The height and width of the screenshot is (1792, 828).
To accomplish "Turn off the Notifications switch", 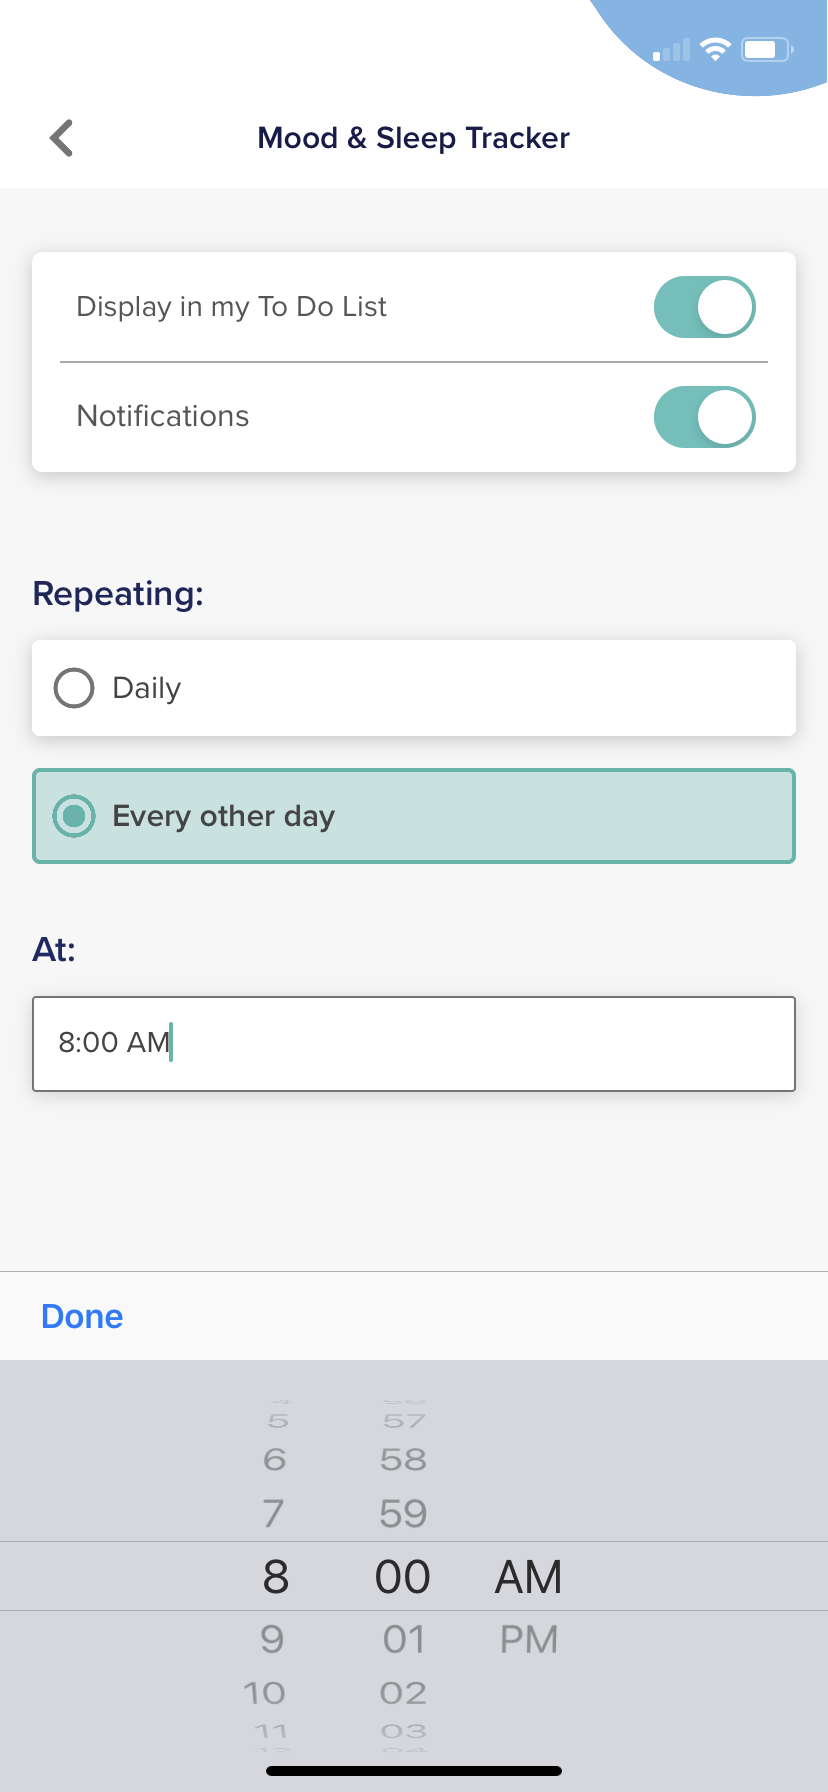I will [704, 417].
